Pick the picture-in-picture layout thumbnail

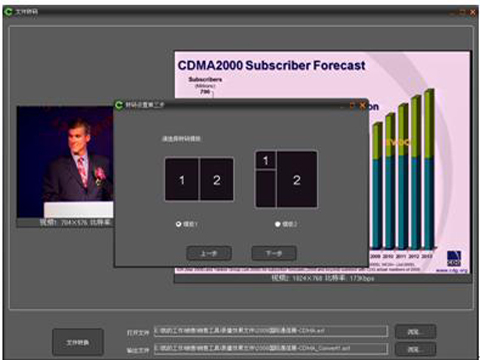click(286, 179)
